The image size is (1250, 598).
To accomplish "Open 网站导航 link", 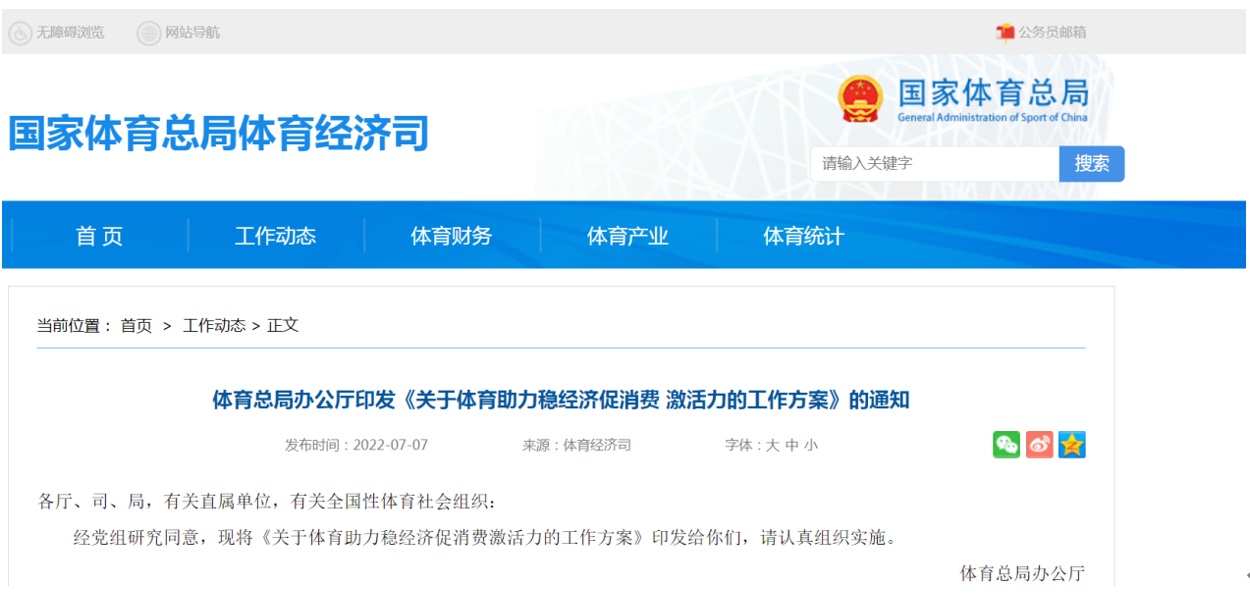I will [x=192, y=33].
